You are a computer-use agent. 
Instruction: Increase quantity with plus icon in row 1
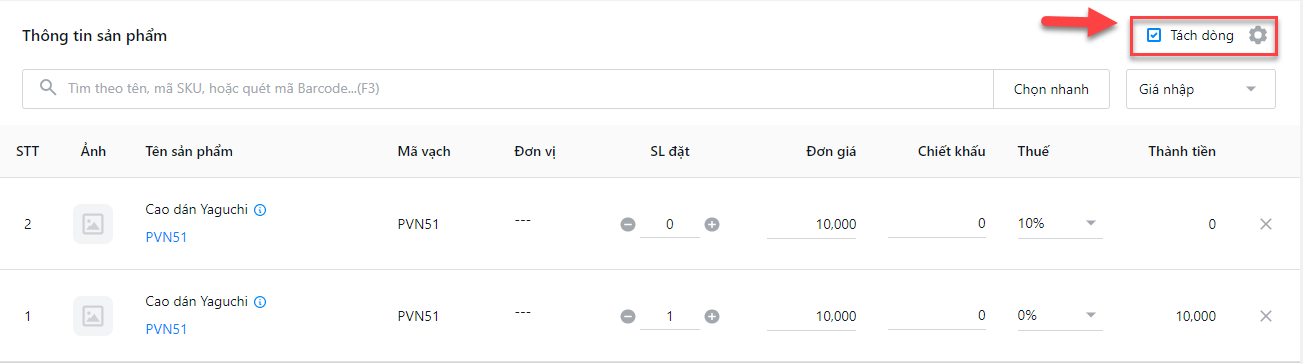point(712,316)
